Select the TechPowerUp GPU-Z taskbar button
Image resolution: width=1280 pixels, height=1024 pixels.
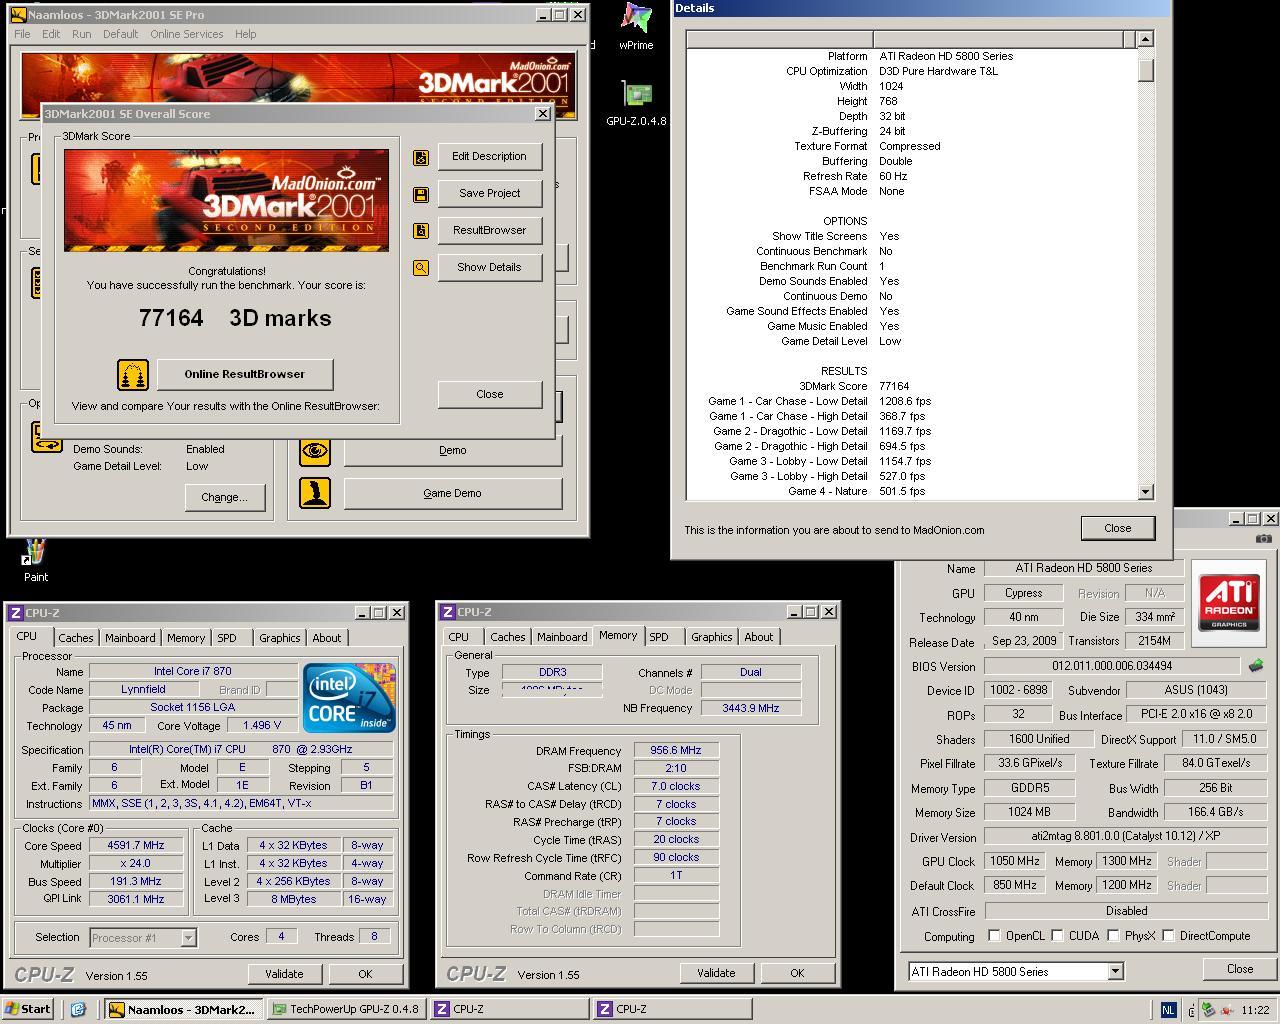click(x=345, y=1009)
